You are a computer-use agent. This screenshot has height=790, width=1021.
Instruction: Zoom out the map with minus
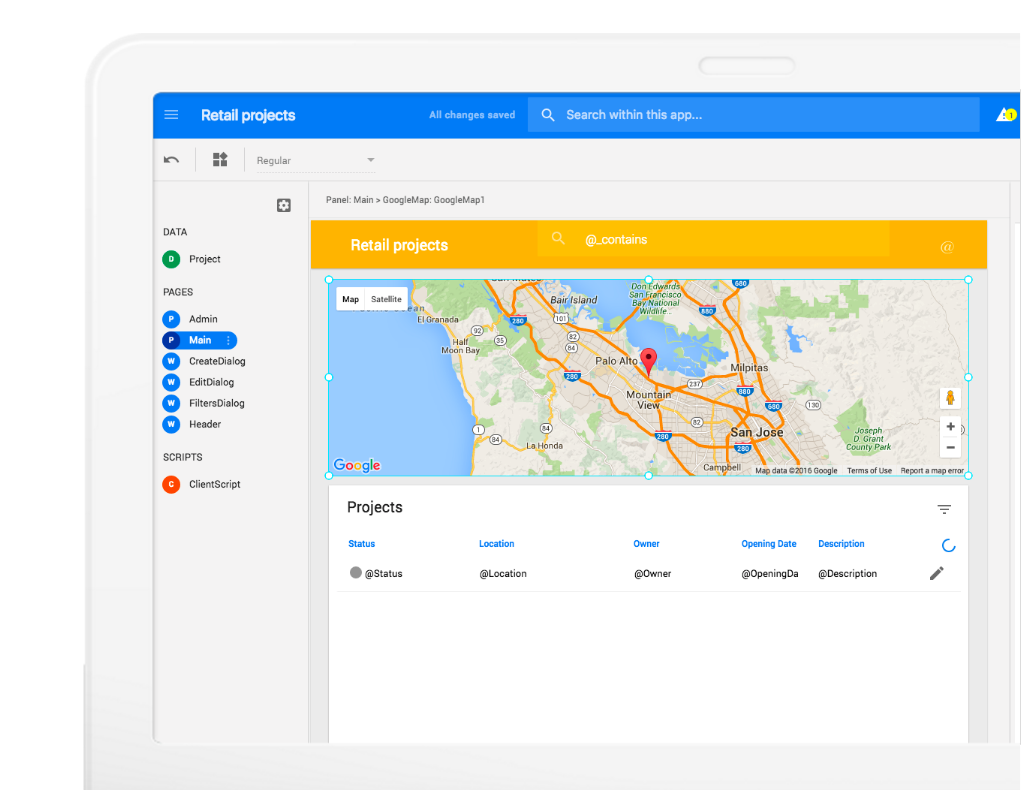pyautogui.click(x=951, y=447)
